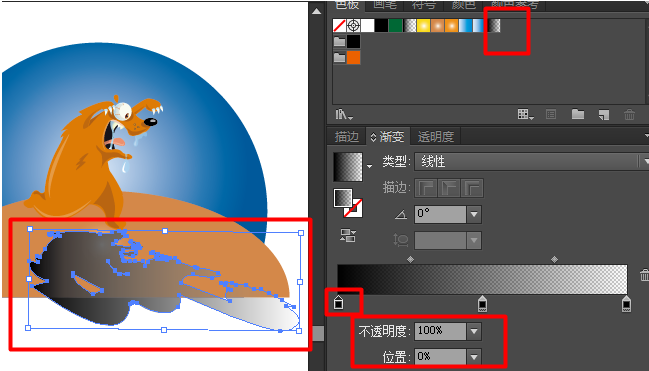Switch to the 描边 tab
This screenshot has height=371, width=649.
tap(347, 137)
